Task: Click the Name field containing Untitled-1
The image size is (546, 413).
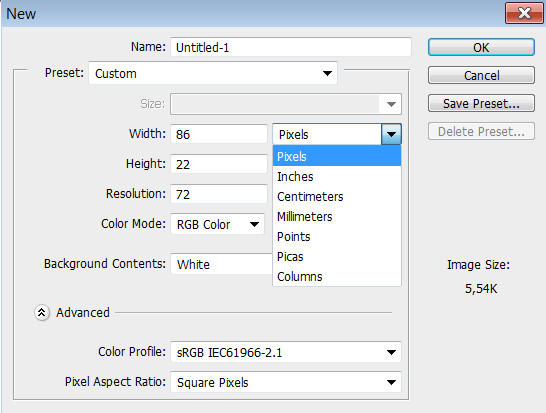Action: click(291, 47)
